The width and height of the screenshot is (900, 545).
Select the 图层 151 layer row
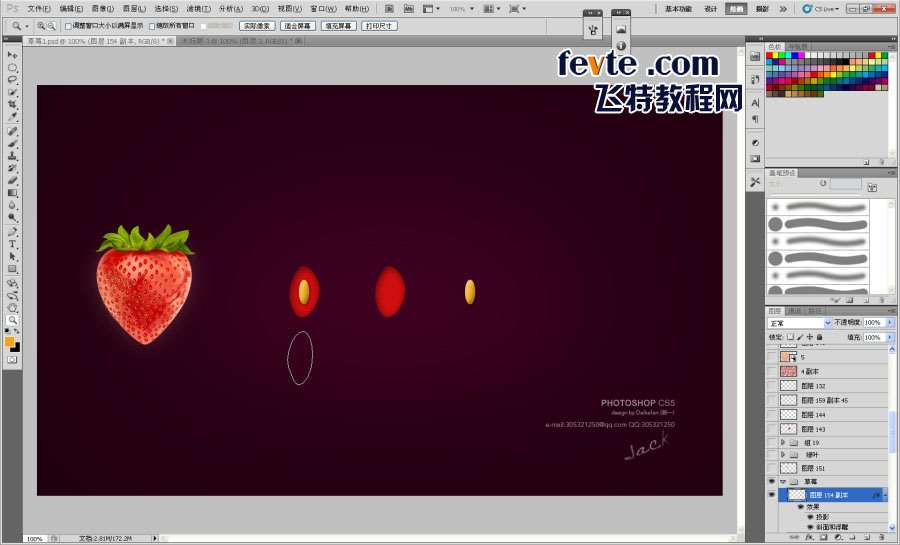point(828,468)
